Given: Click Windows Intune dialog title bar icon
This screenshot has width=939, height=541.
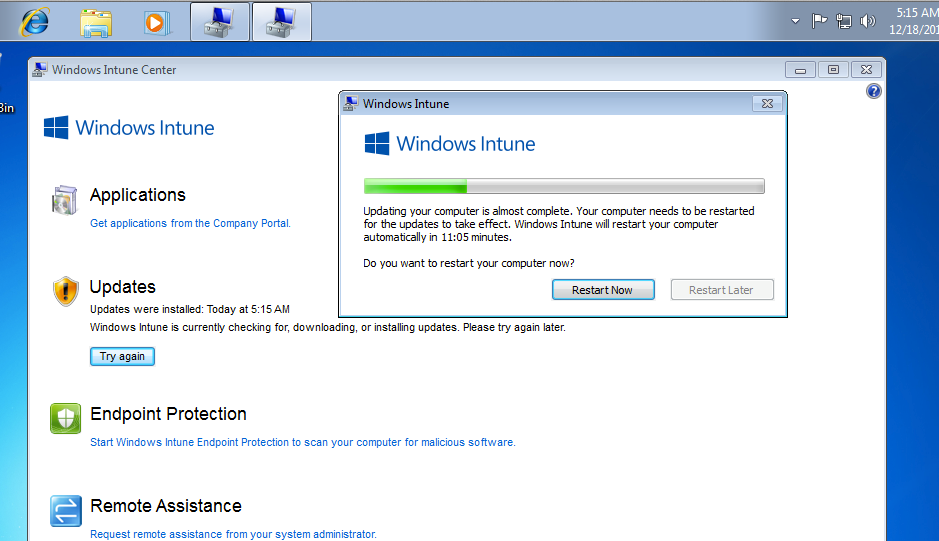Looking at the screenshot, I should (x=350, y=103).
